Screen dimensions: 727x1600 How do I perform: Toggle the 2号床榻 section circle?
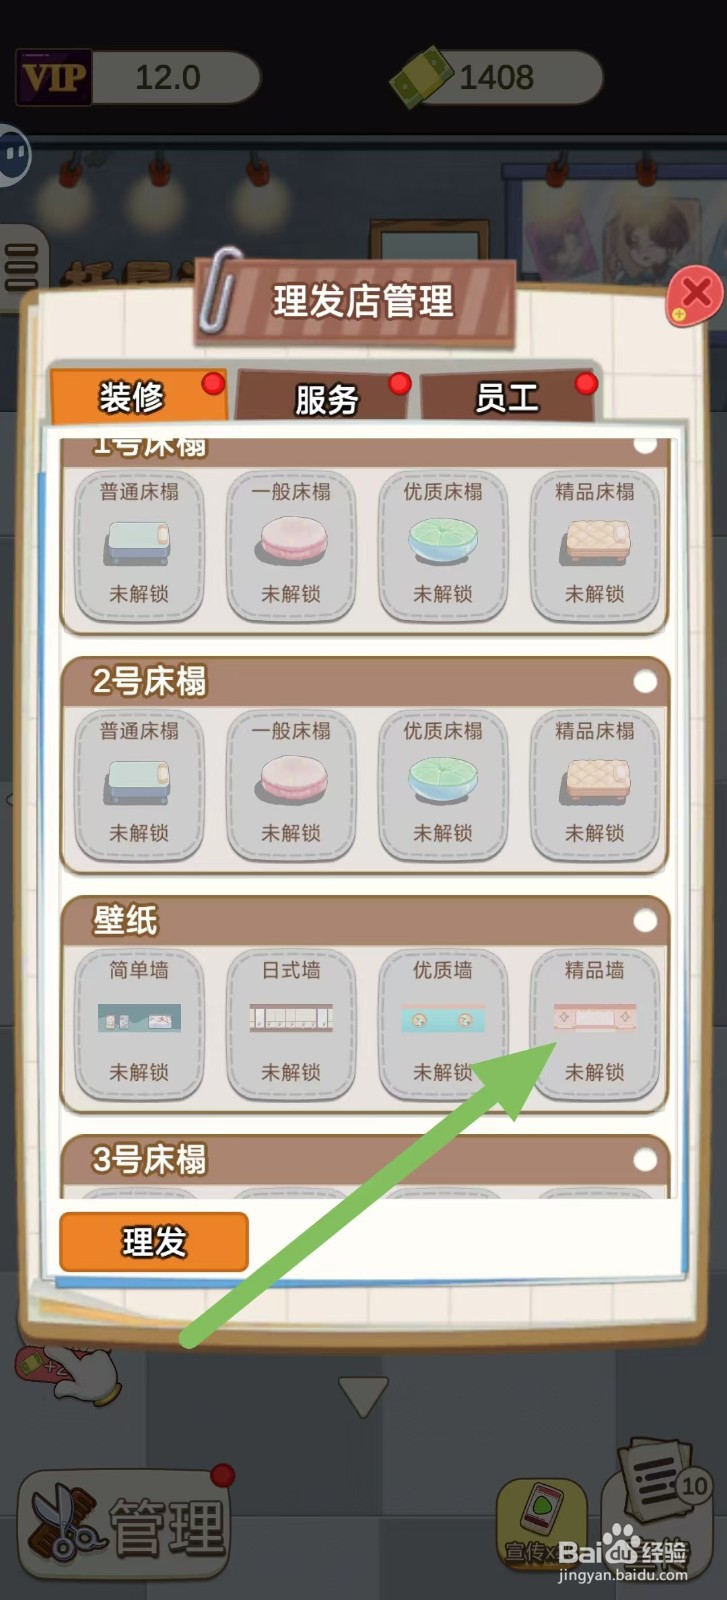pyautogui.click(x=645, y=681)
